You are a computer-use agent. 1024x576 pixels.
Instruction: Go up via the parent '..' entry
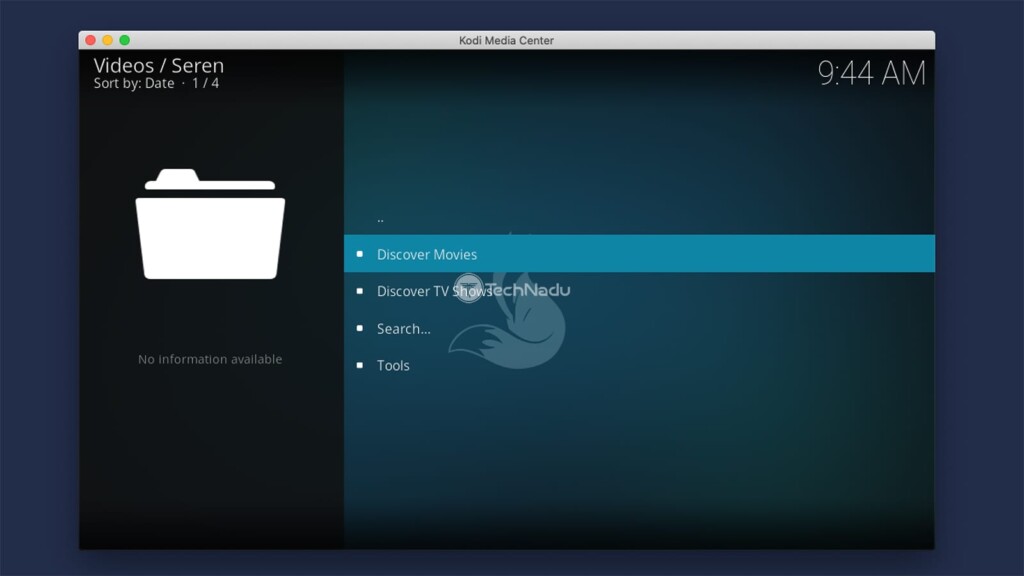[639, 217]
